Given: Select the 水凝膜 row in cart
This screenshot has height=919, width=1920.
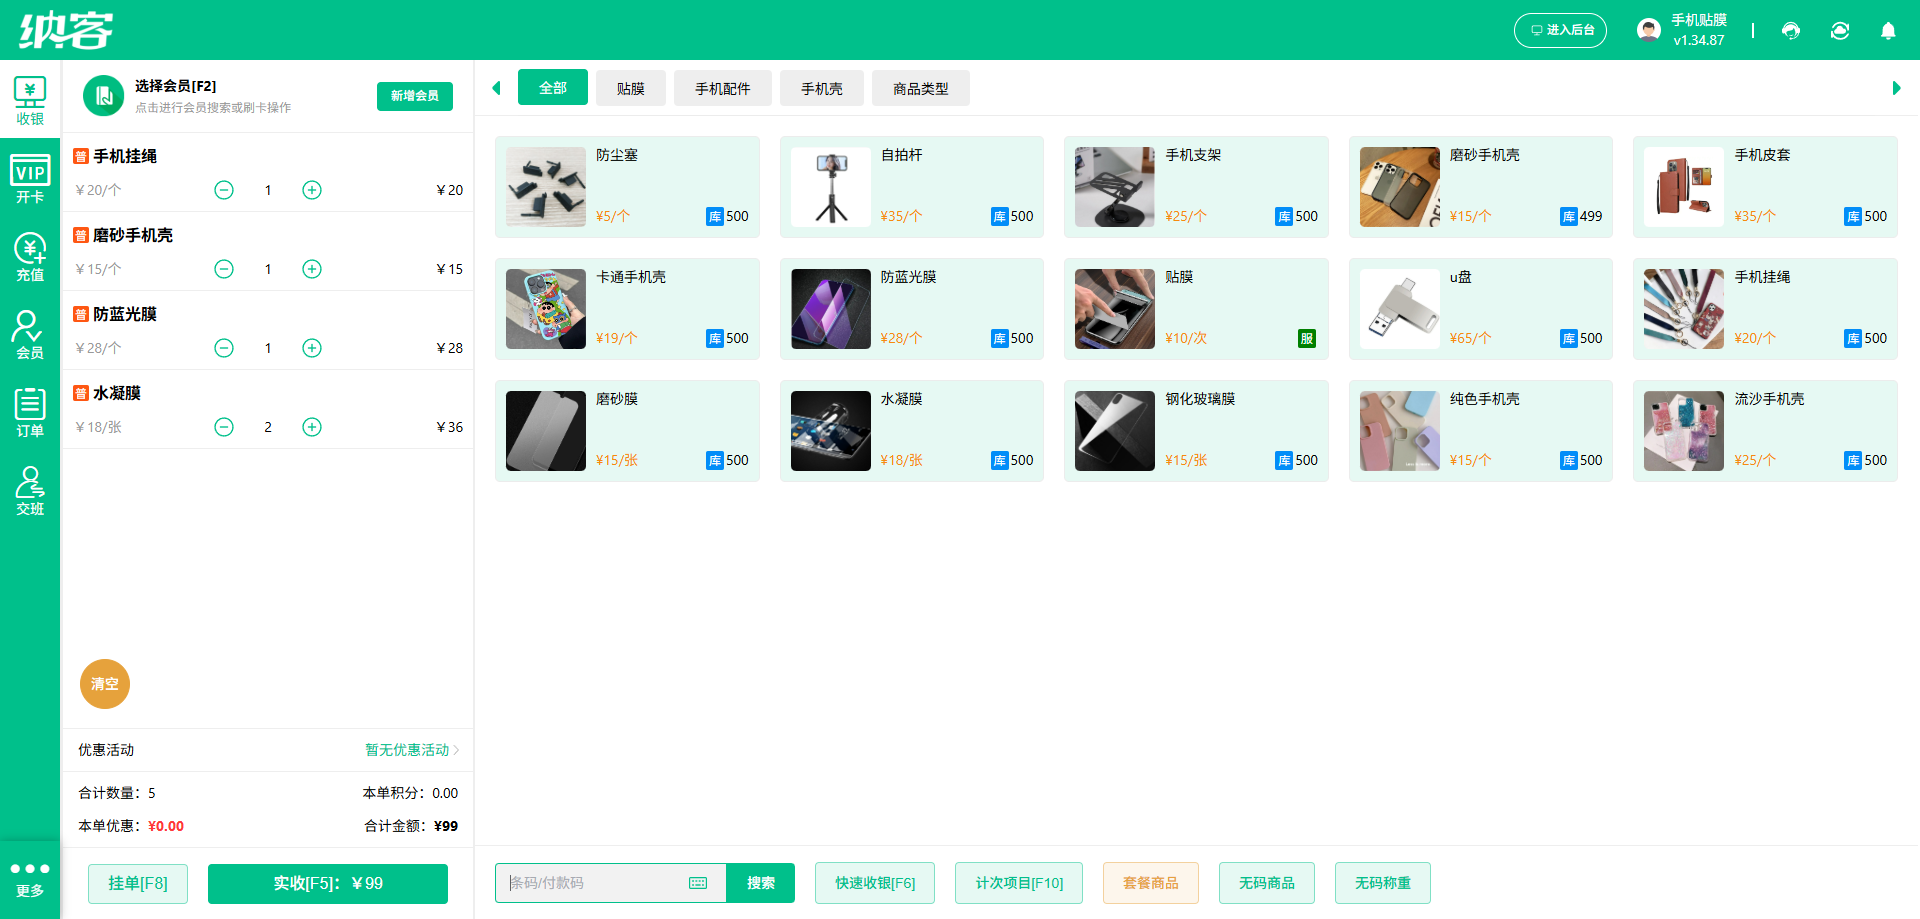Looking at the screenshot, I should 268,409.
